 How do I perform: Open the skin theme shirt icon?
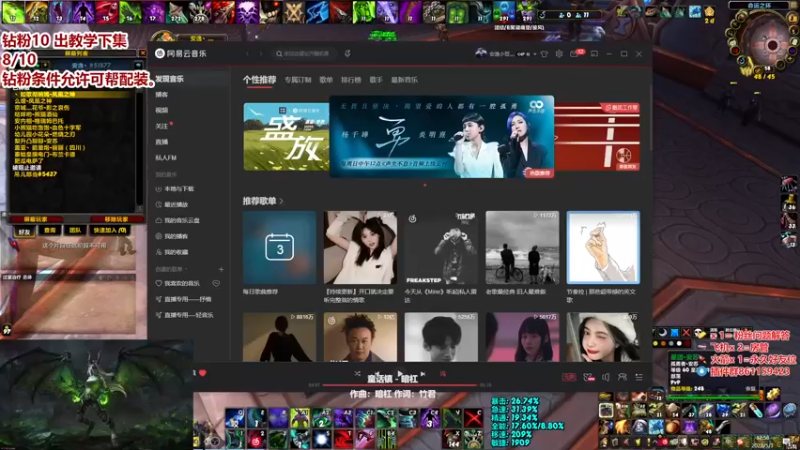coord(544,54)
